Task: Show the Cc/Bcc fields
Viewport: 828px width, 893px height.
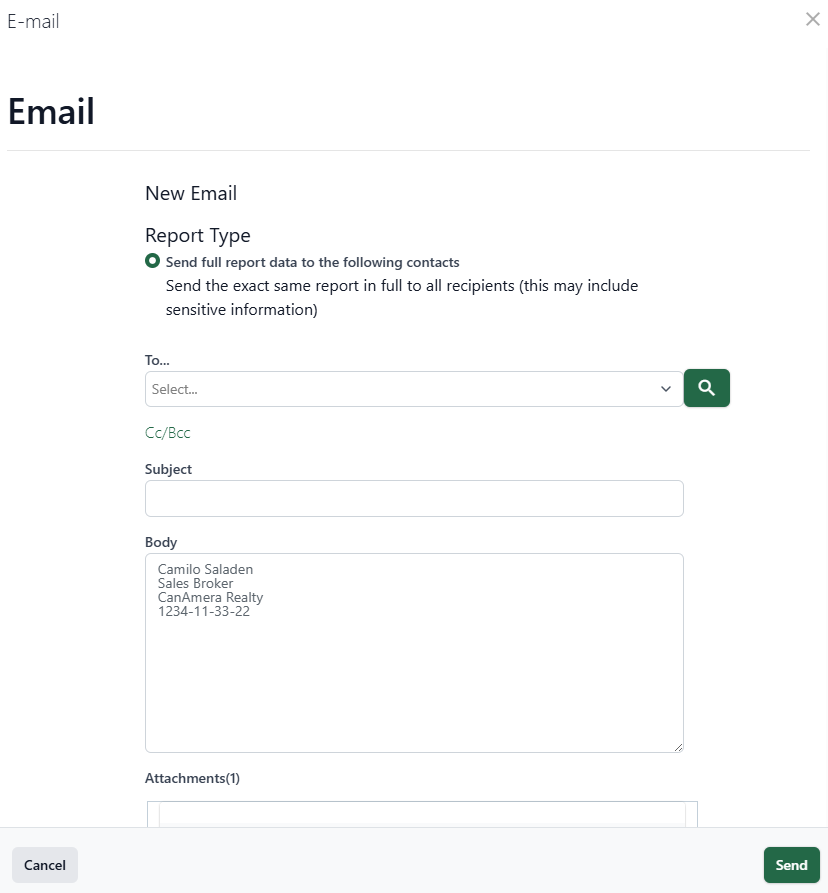Action: pos(167,432)
